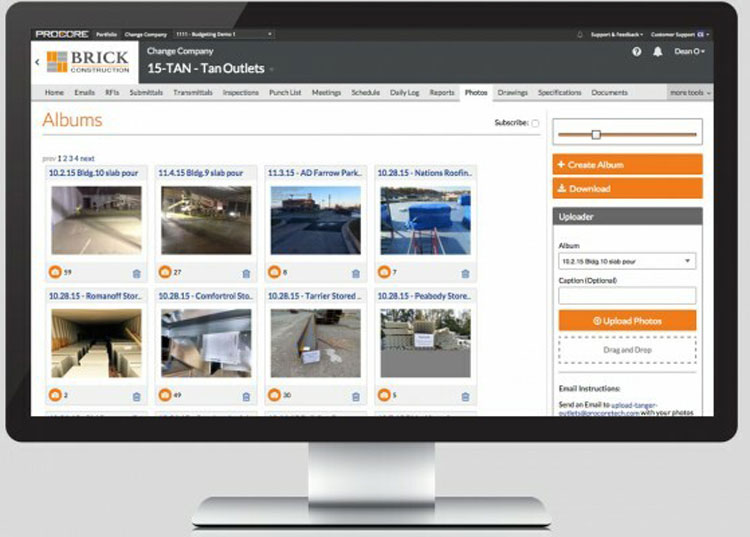
Task: Click the Drag and Drop upload area
Action: (627, 350)
